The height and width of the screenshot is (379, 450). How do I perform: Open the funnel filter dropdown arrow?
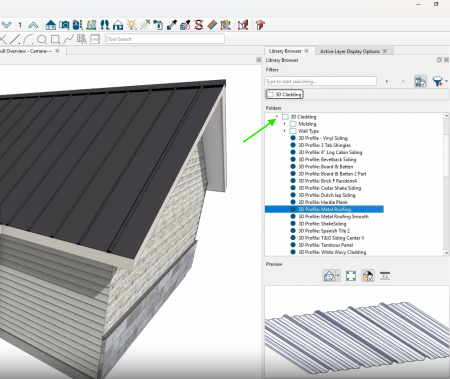(446, 81)
